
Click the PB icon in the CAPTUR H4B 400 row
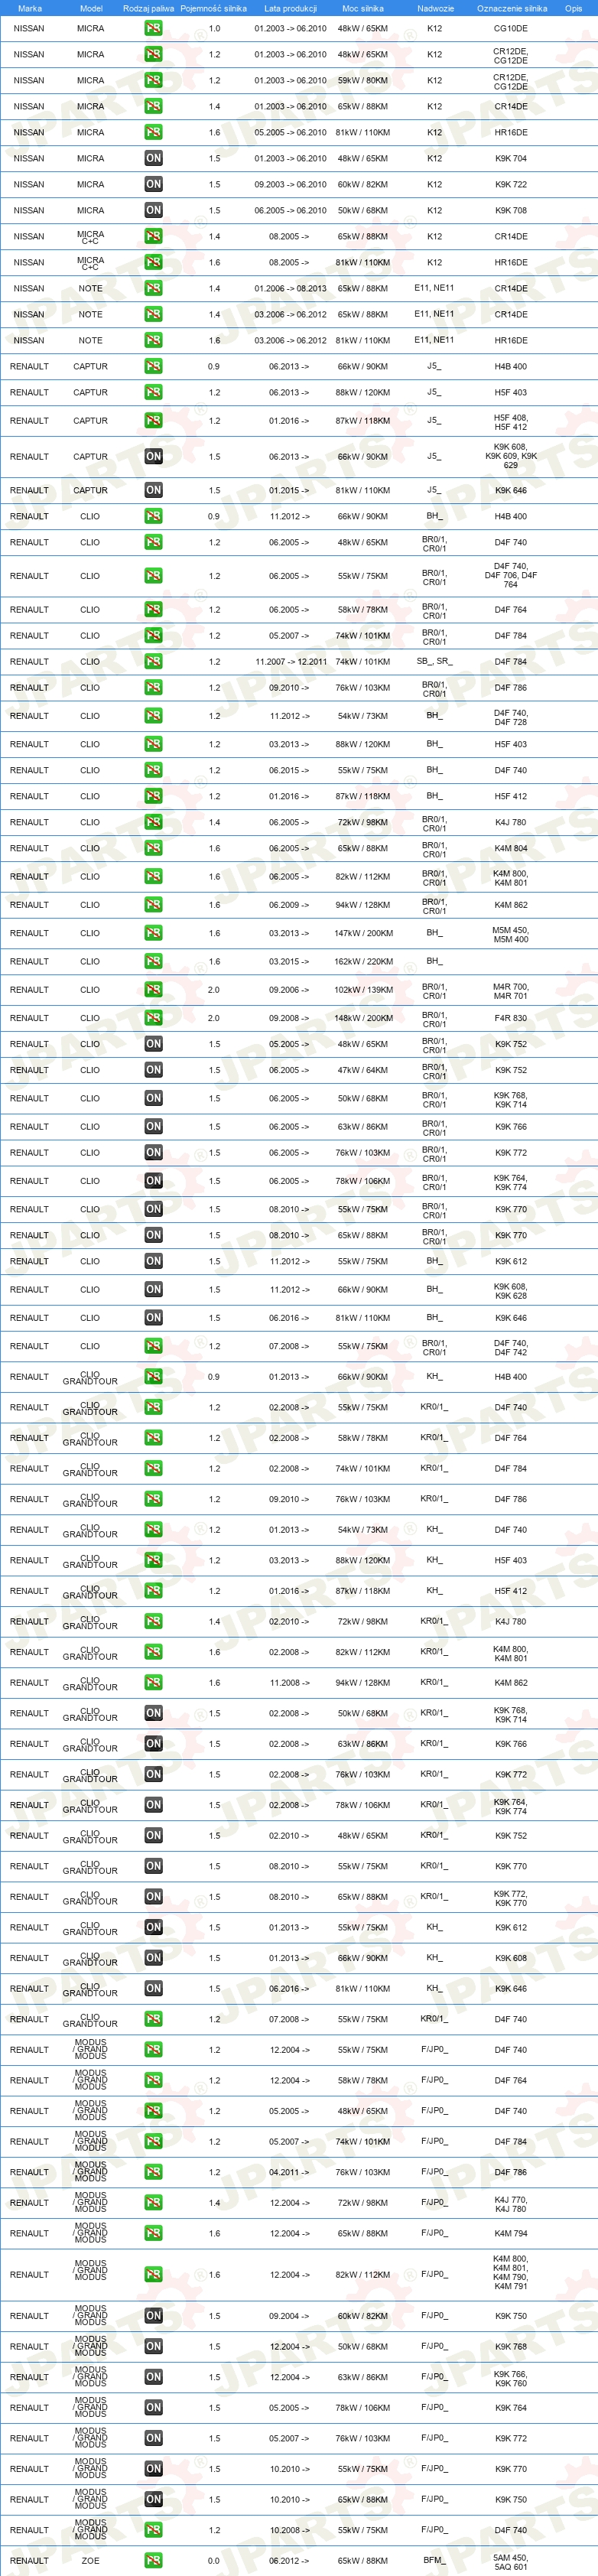(x=153, y=366)
